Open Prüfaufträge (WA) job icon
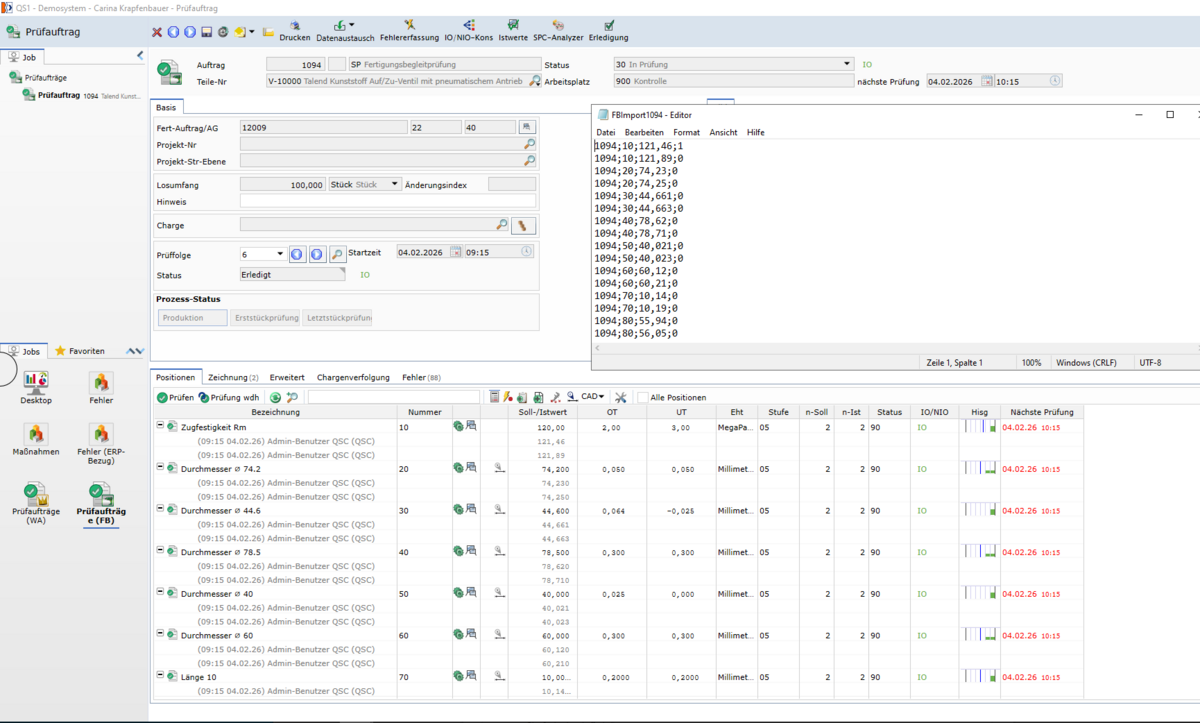 point(36,503)
